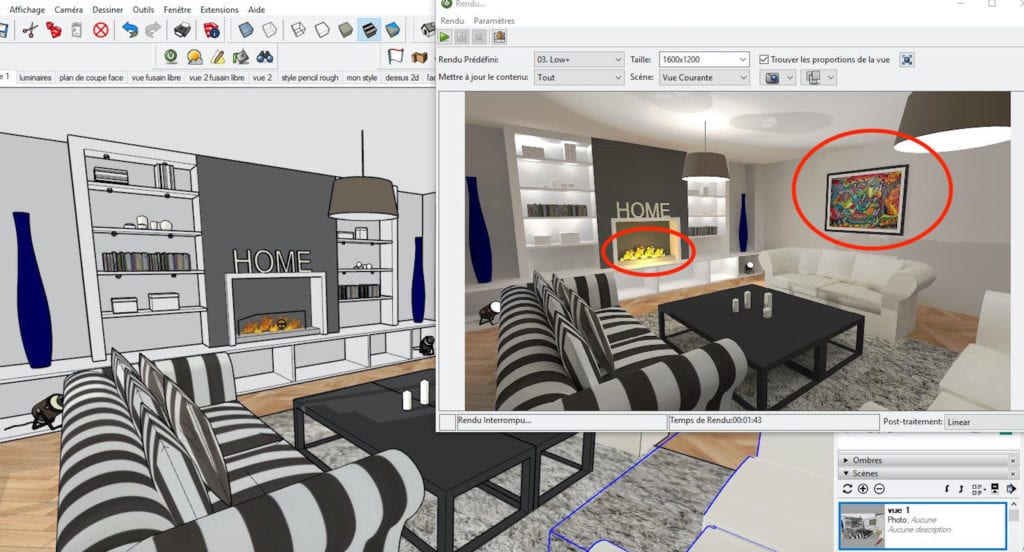Open the Extensions menu
Screen dimensions: 1024x552
point(219,10)
